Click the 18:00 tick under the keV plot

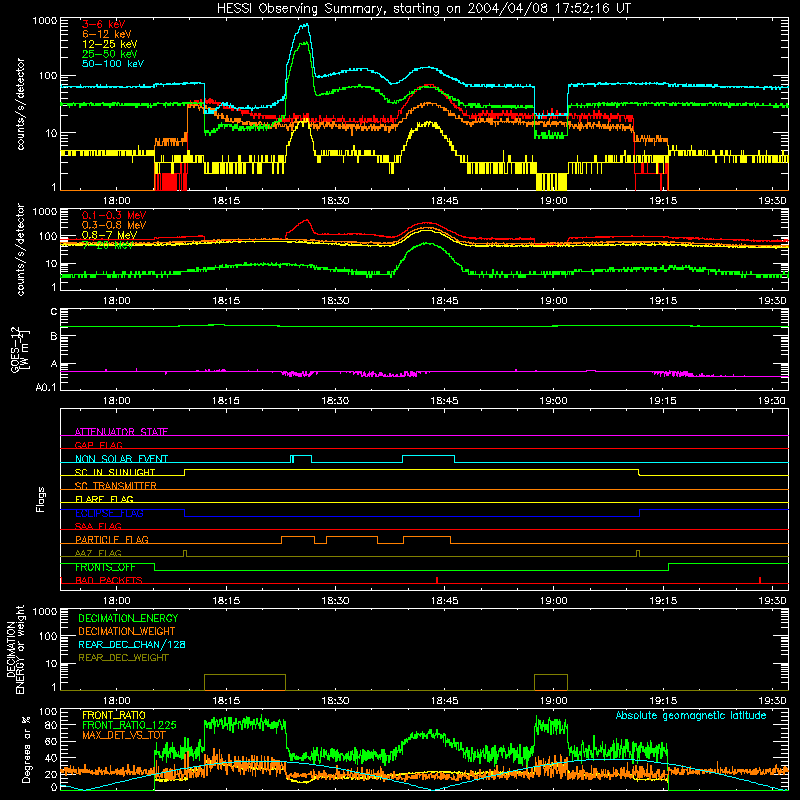(x=117, y=201)
